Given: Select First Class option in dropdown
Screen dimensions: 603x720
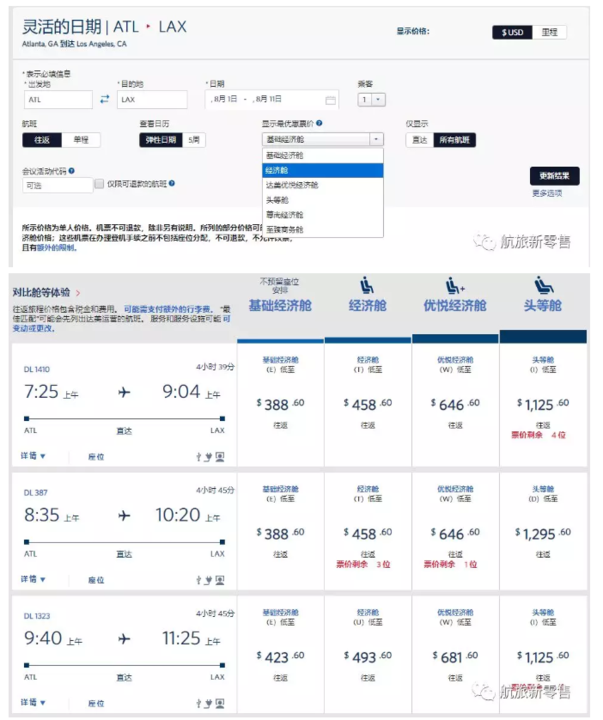Looking at the screenshot, I should tap(322, 200).
